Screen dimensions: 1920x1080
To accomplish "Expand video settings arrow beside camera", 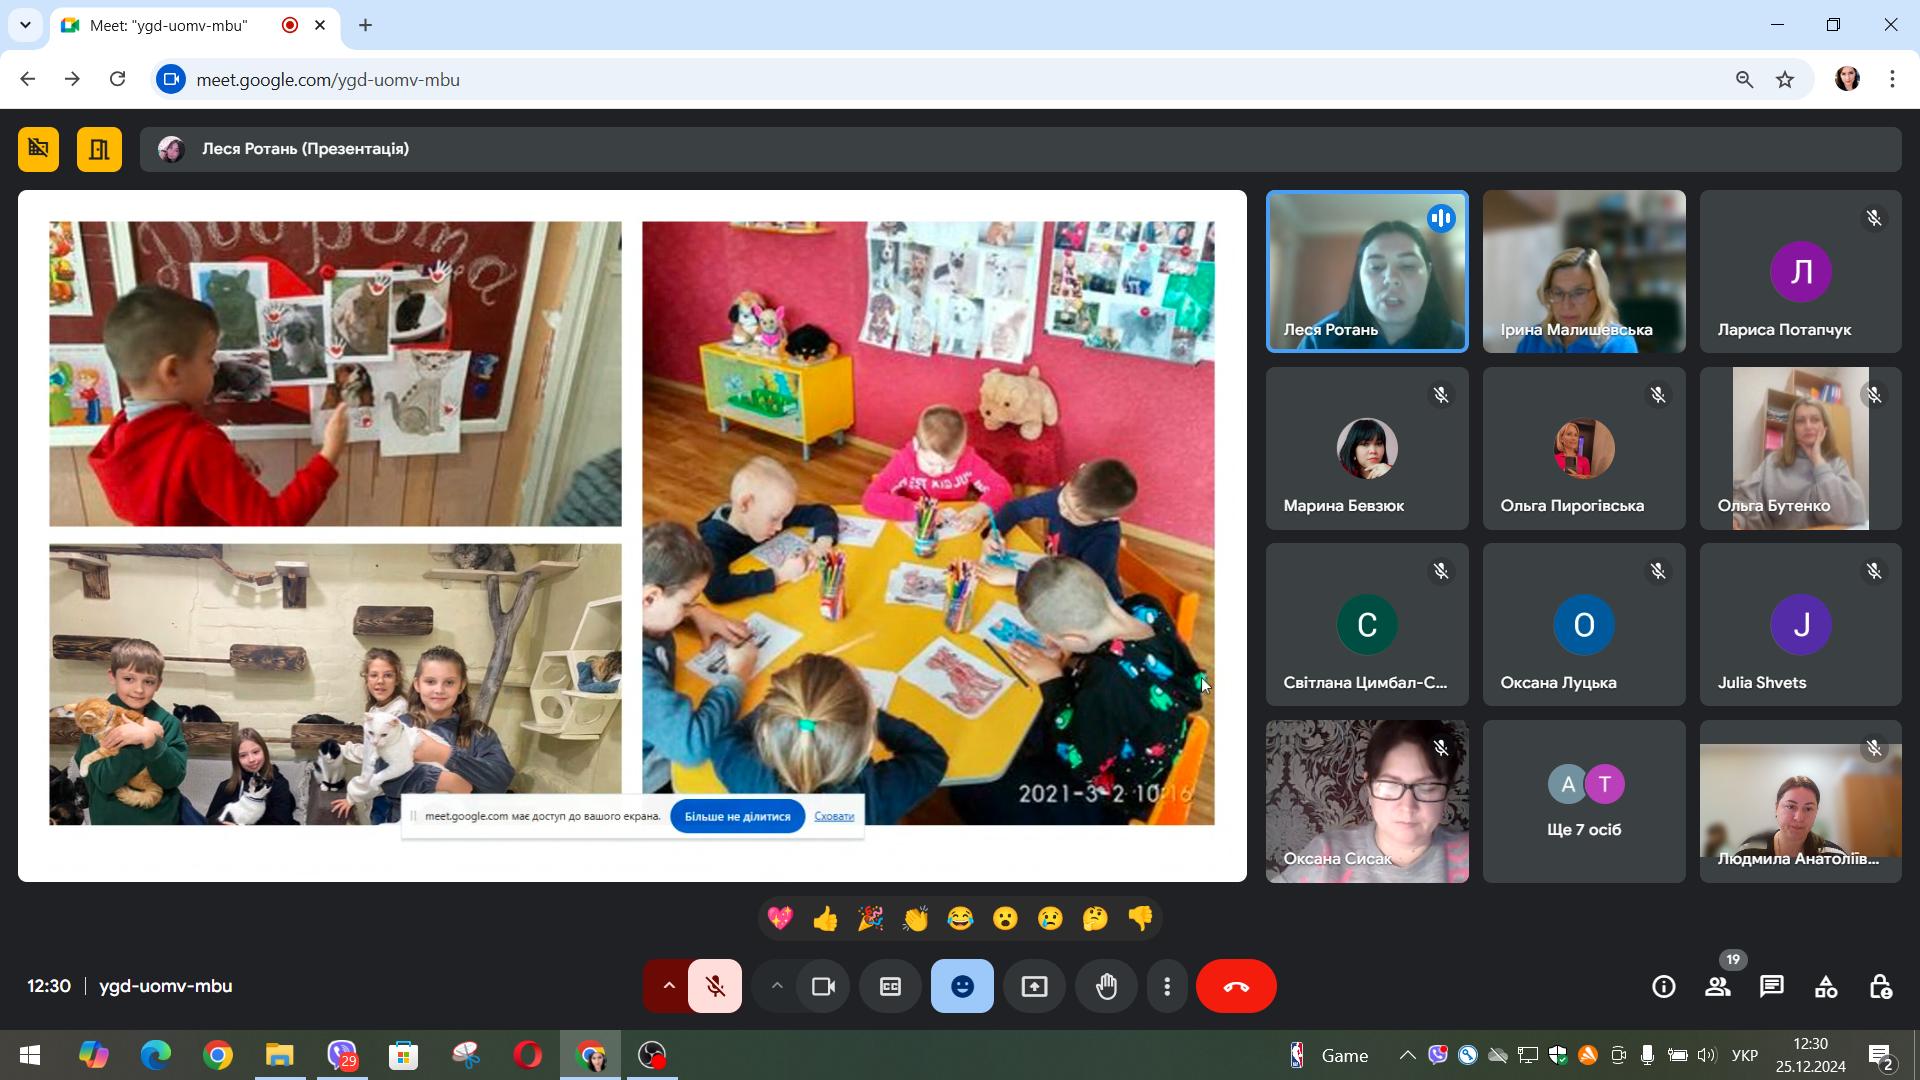I will [776, 987].
